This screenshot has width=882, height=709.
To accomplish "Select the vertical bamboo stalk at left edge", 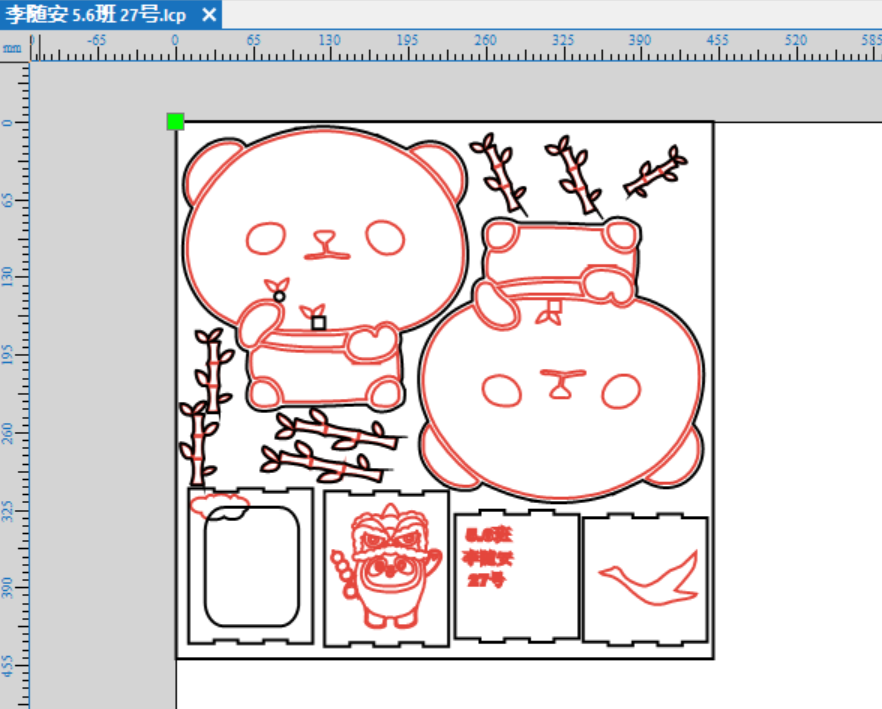I will click(197, 443).
